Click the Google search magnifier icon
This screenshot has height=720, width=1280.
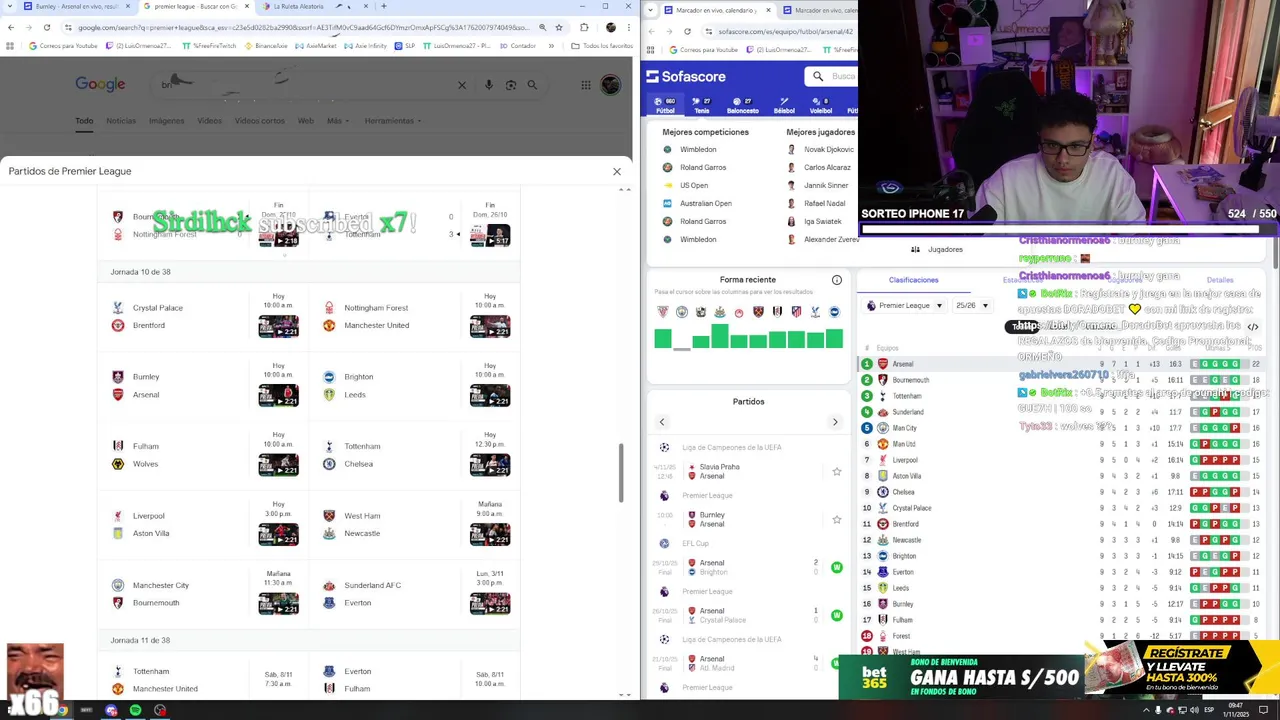pos(532,85)
